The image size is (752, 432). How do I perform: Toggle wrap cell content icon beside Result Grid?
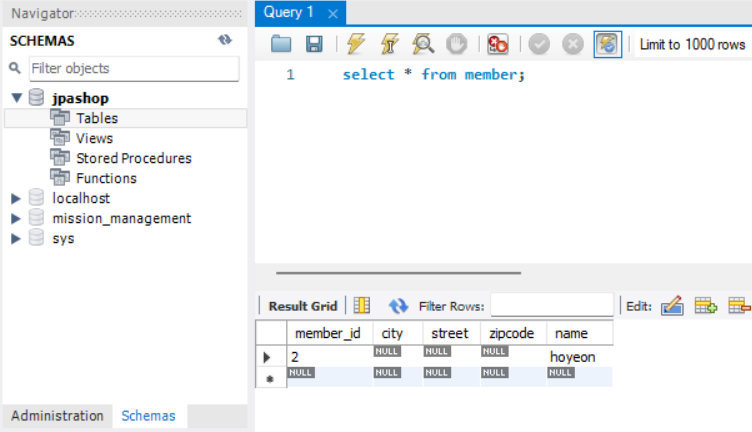(362, 306)
